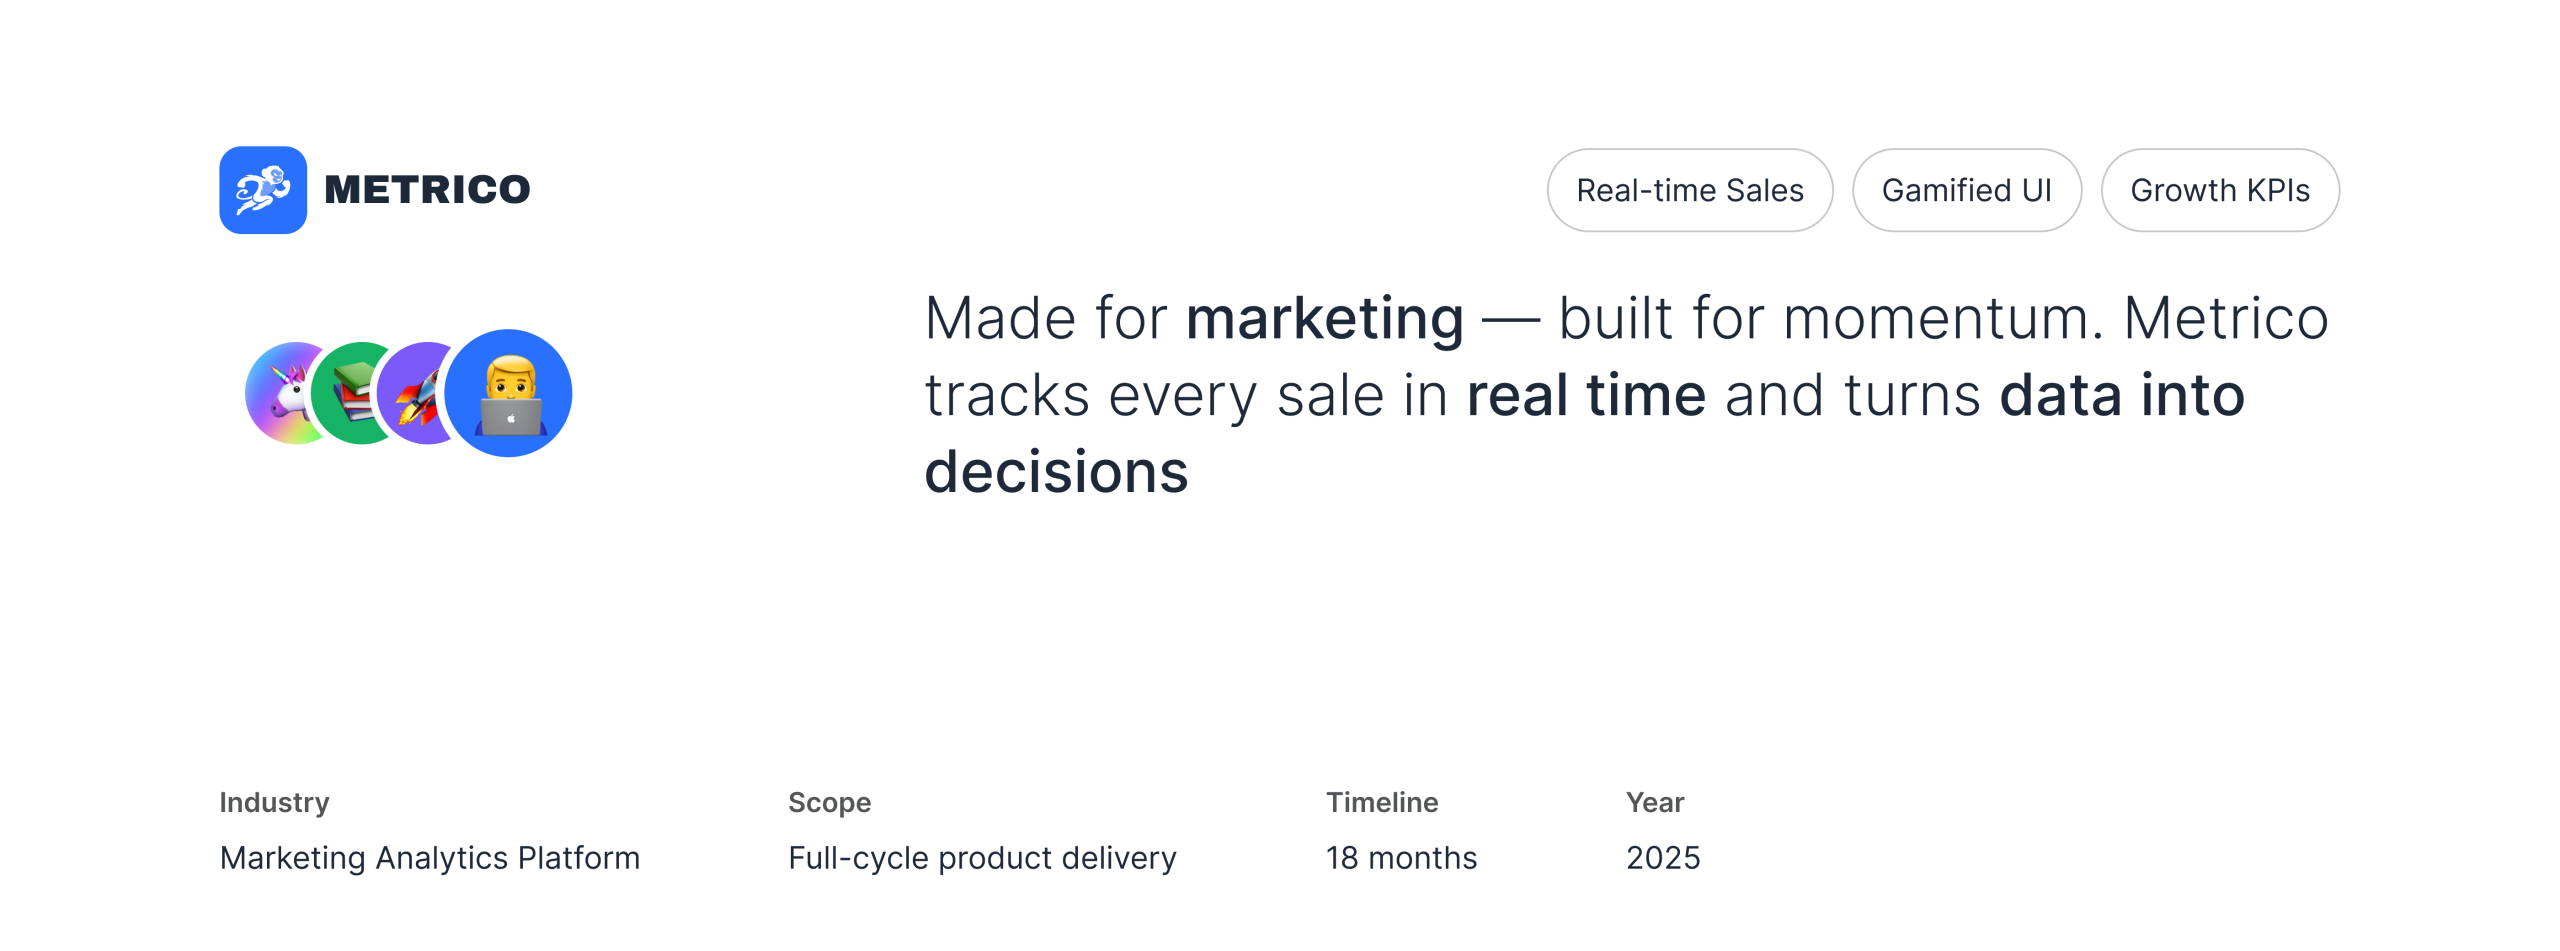Click the METRICO wordmark text
Image resolution: width=2560 pixels, height=951 pixels.
pyautogui.click(x=427, y=190)
